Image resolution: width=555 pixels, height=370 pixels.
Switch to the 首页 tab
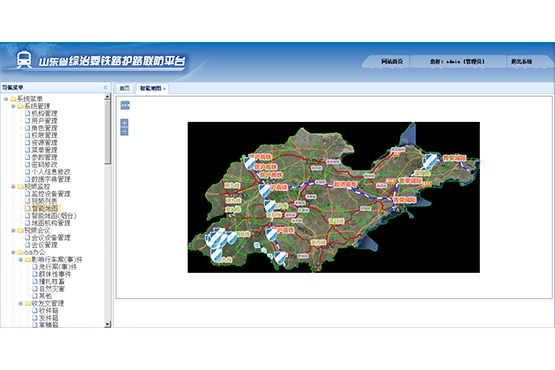click(x=124, y=88)
